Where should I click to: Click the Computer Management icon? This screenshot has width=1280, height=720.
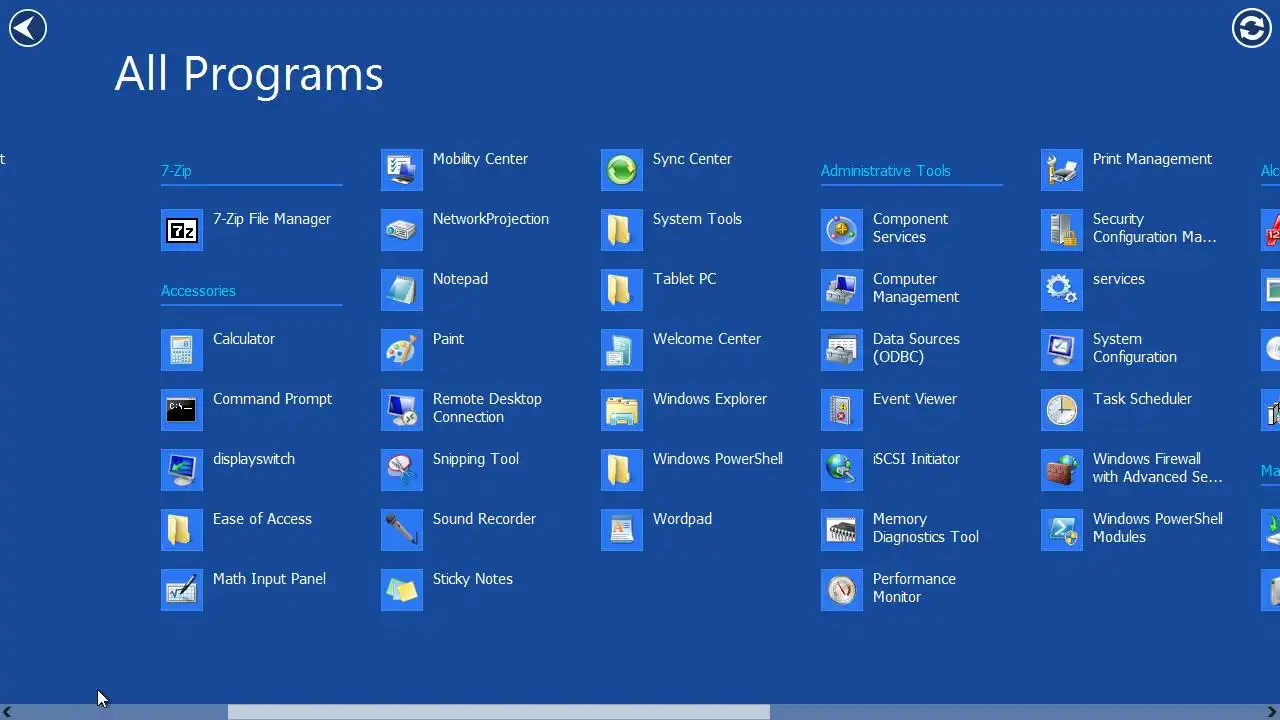842,290
